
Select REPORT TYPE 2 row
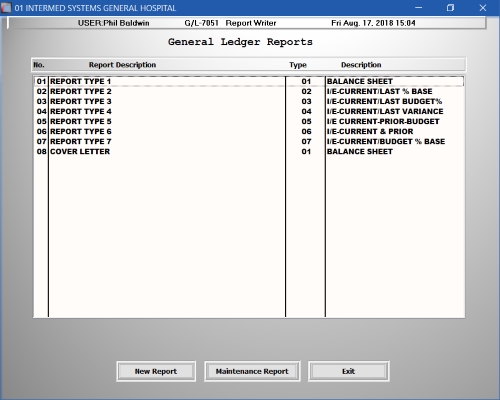tap(249, 91)
